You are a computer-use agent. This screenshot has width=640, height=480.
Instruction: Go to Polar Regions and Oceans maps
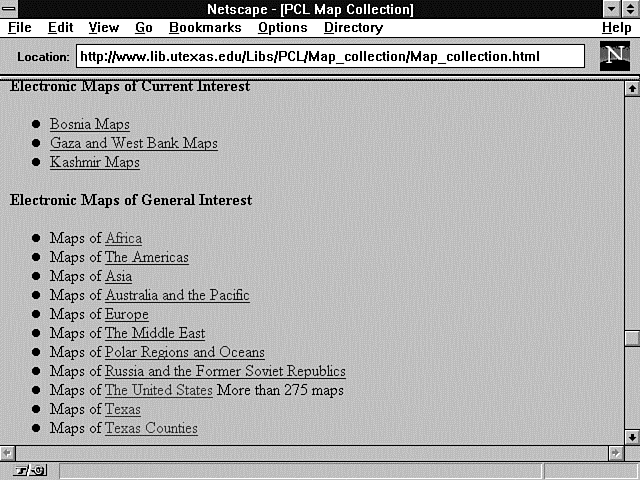184,353
